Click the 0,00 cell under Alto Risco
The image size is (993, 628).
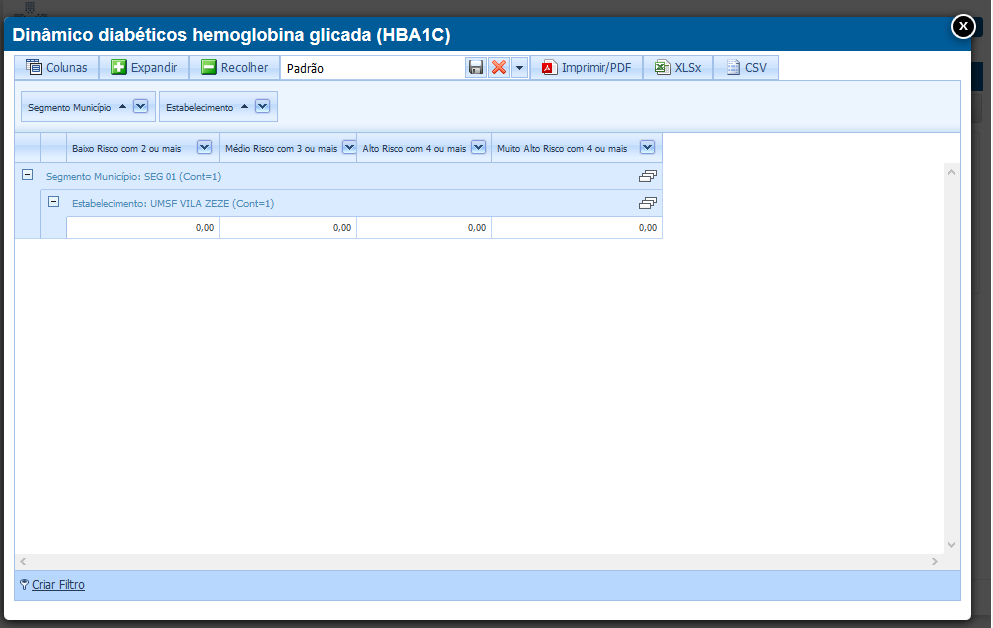point(424,228)
